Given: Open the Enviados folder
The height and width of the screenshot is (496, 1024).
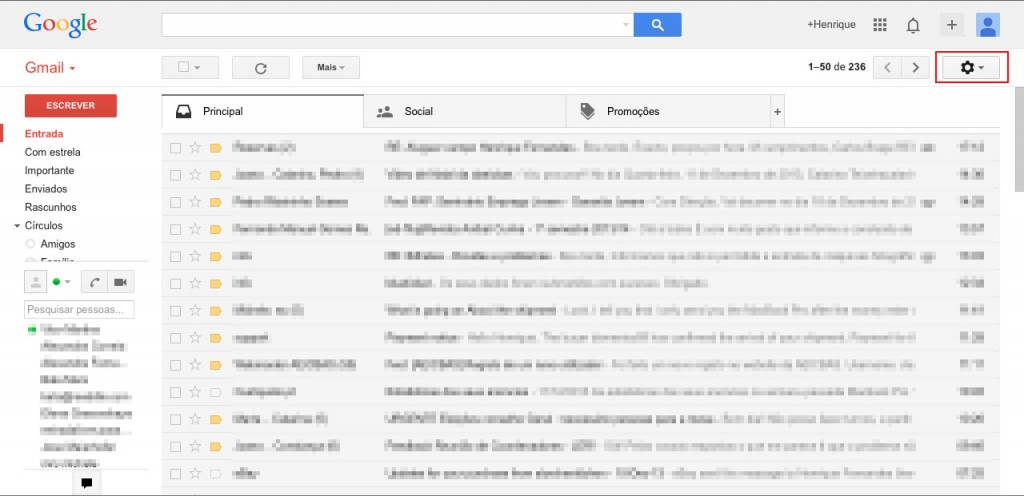Looking at the screenshot, I should 46,189.
